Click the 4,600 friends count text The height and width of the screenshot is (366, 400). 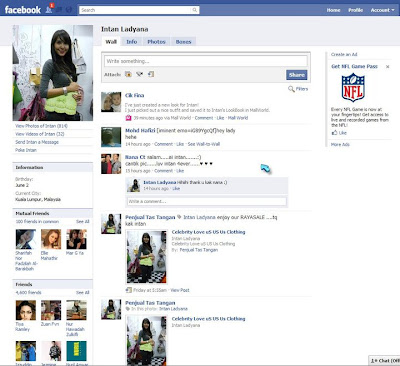(28, 292)
